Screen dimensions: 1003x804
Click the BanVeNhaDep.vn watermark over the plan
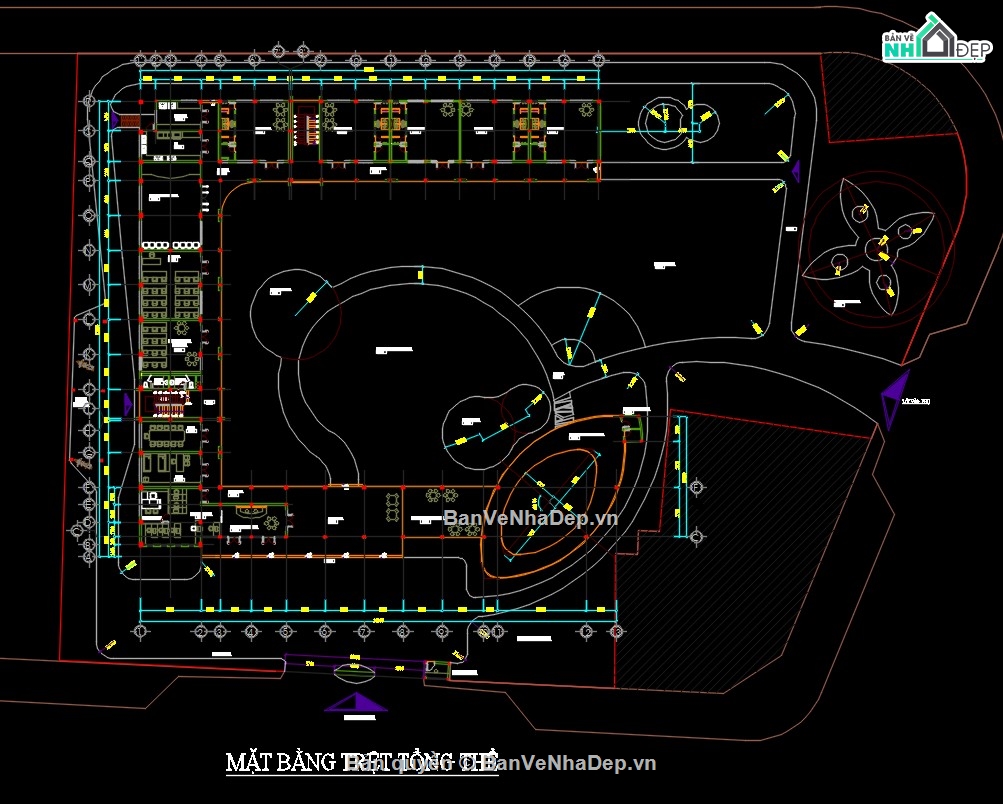530,517
